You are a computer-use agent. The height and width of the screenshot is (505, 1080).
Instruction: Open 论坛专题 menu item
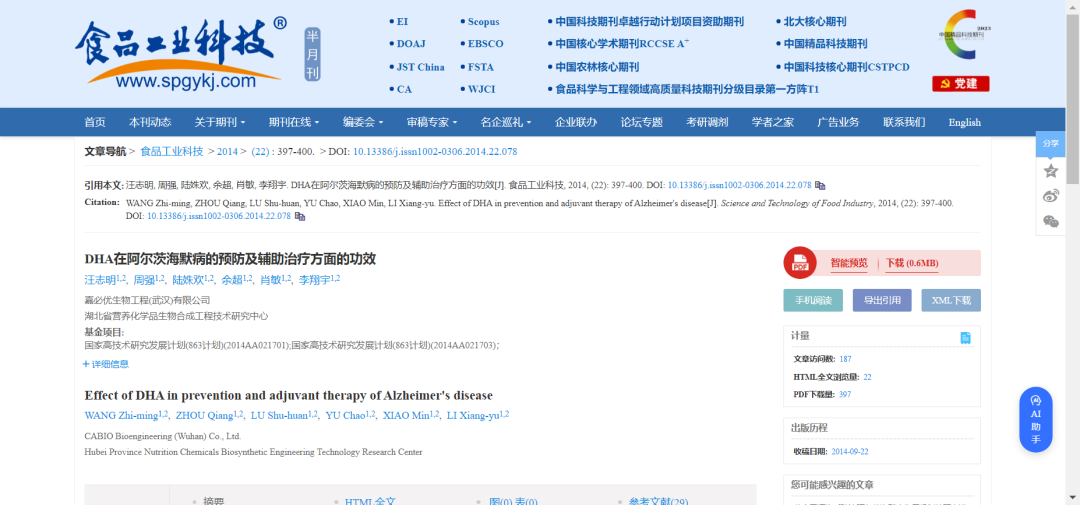[641, 123]
